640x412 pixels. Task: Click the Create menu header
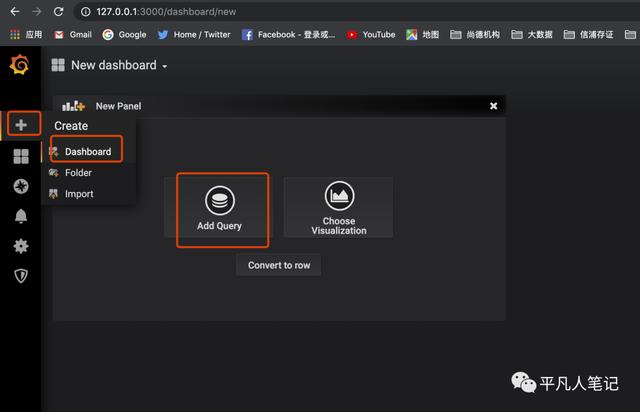tap(71, 126)
